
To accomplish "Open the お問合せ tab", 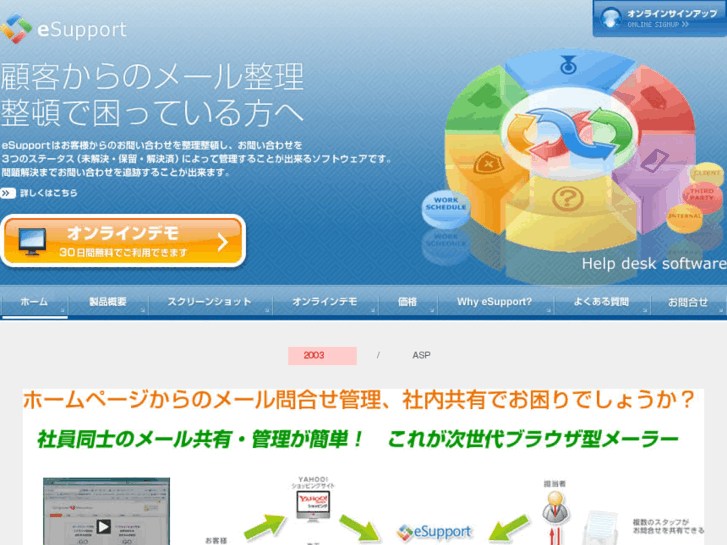I will (688, 302).
